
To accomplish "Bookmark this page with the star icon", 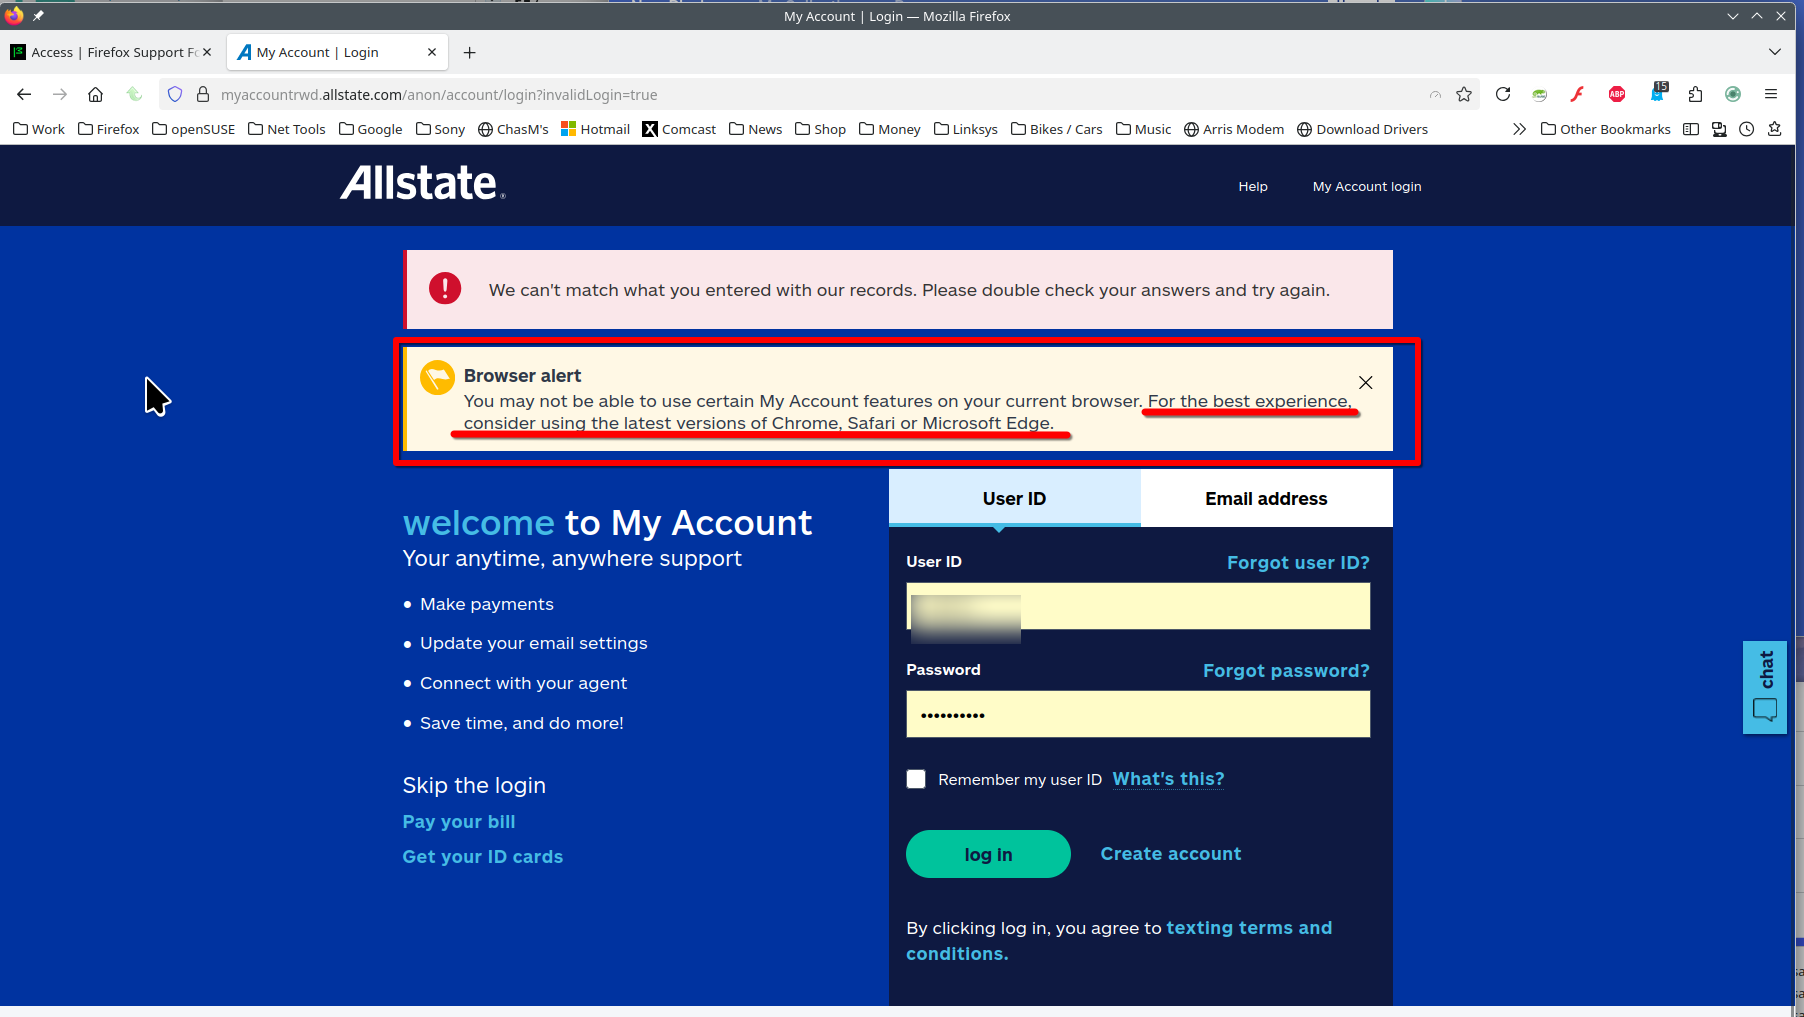I will tap(1464, 94).
